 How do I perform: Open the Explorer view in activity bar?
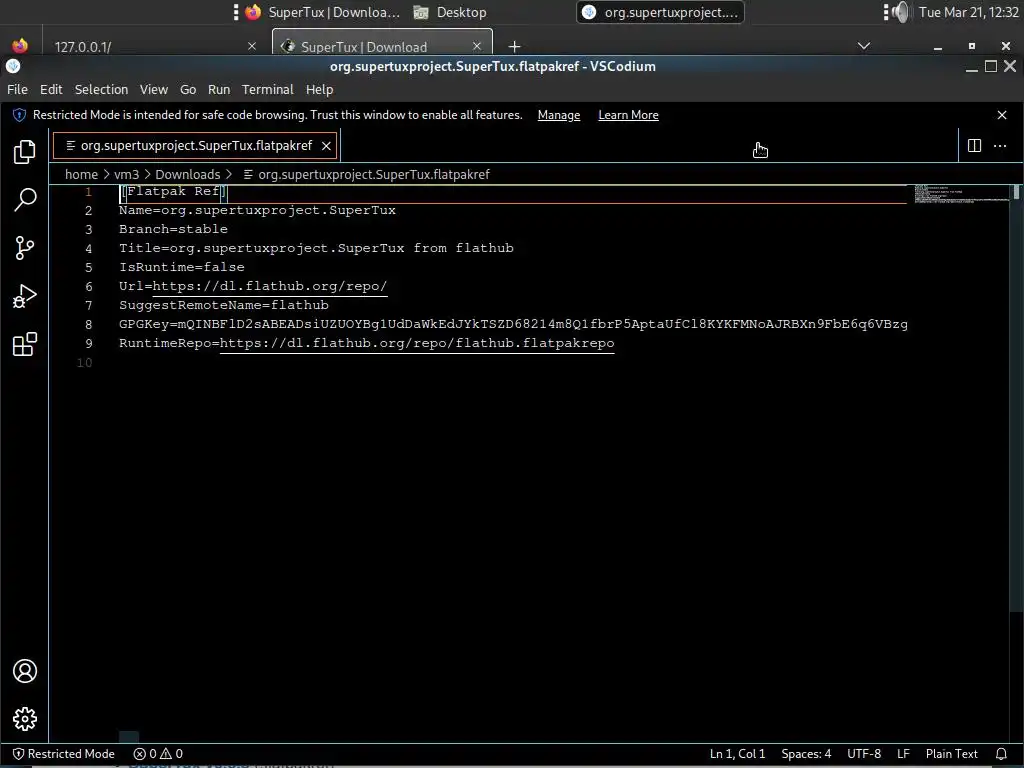pos(24,152)
